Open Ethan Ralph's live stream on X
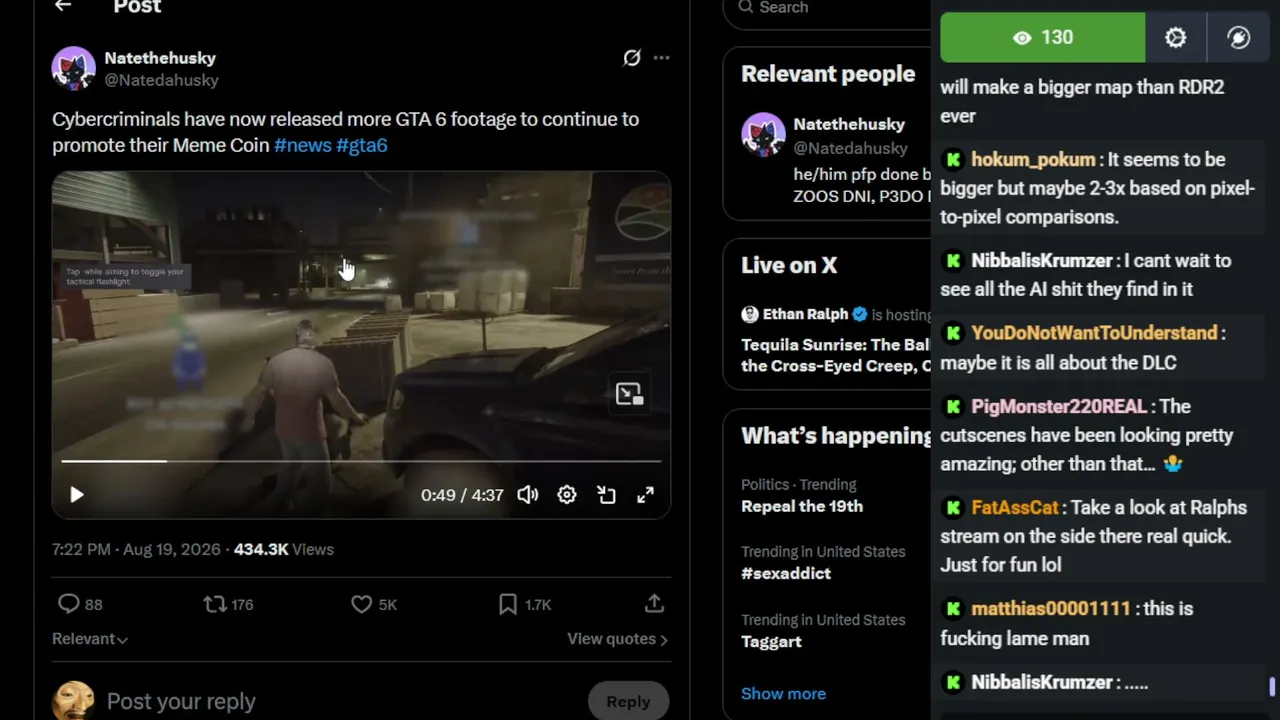Viewport: 1280px width, 720px height. point(836,355)
